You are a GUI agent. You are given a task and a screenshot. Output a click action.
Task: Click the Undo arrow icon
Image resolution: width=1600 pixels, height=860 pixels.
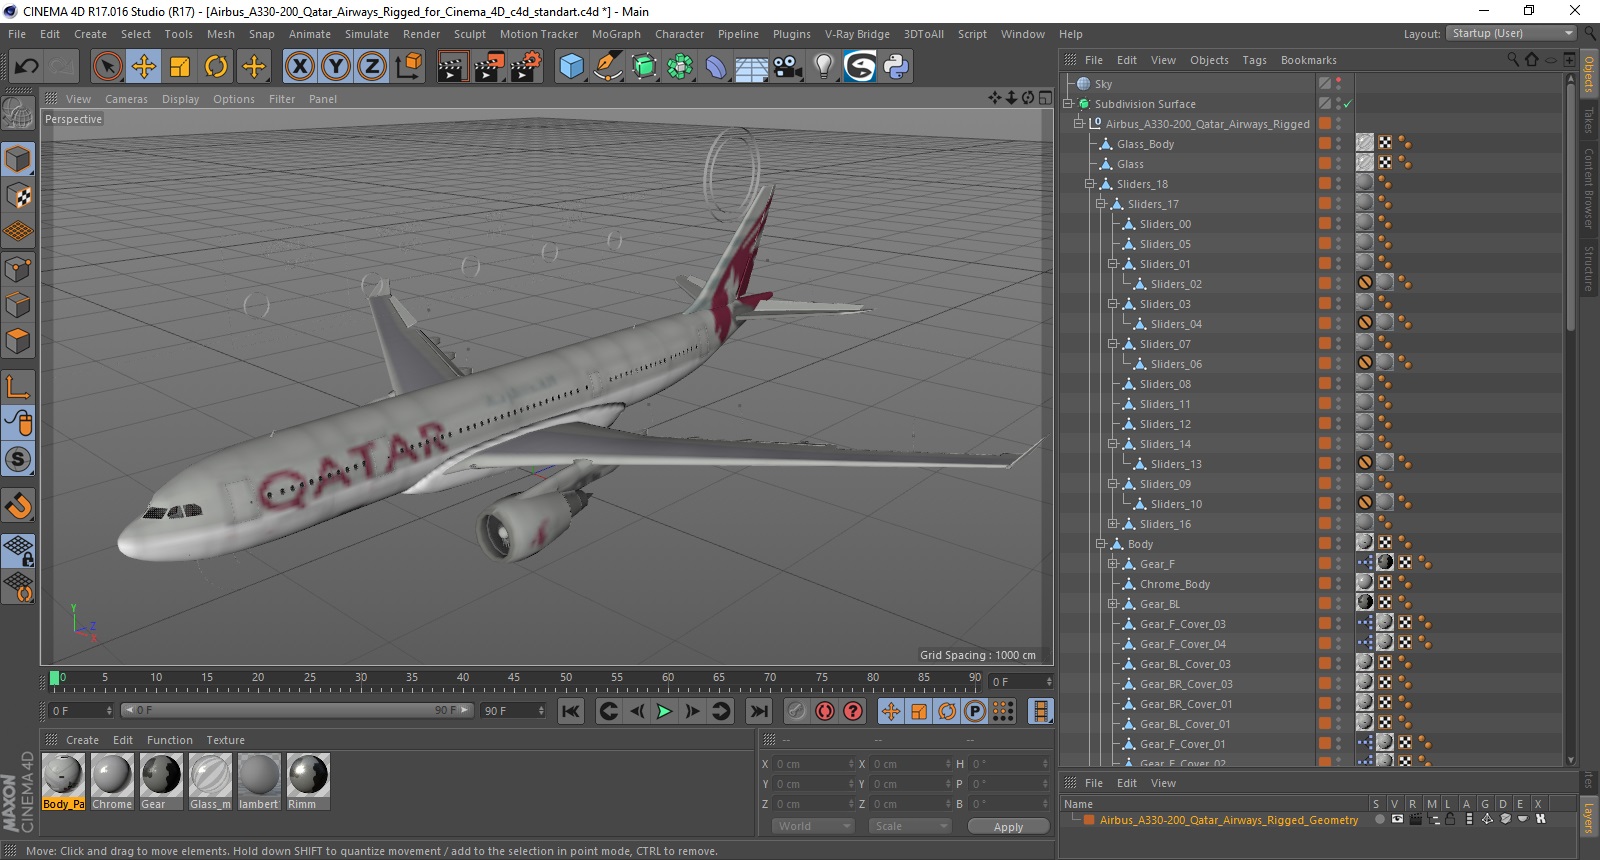[x=27, y=67]
